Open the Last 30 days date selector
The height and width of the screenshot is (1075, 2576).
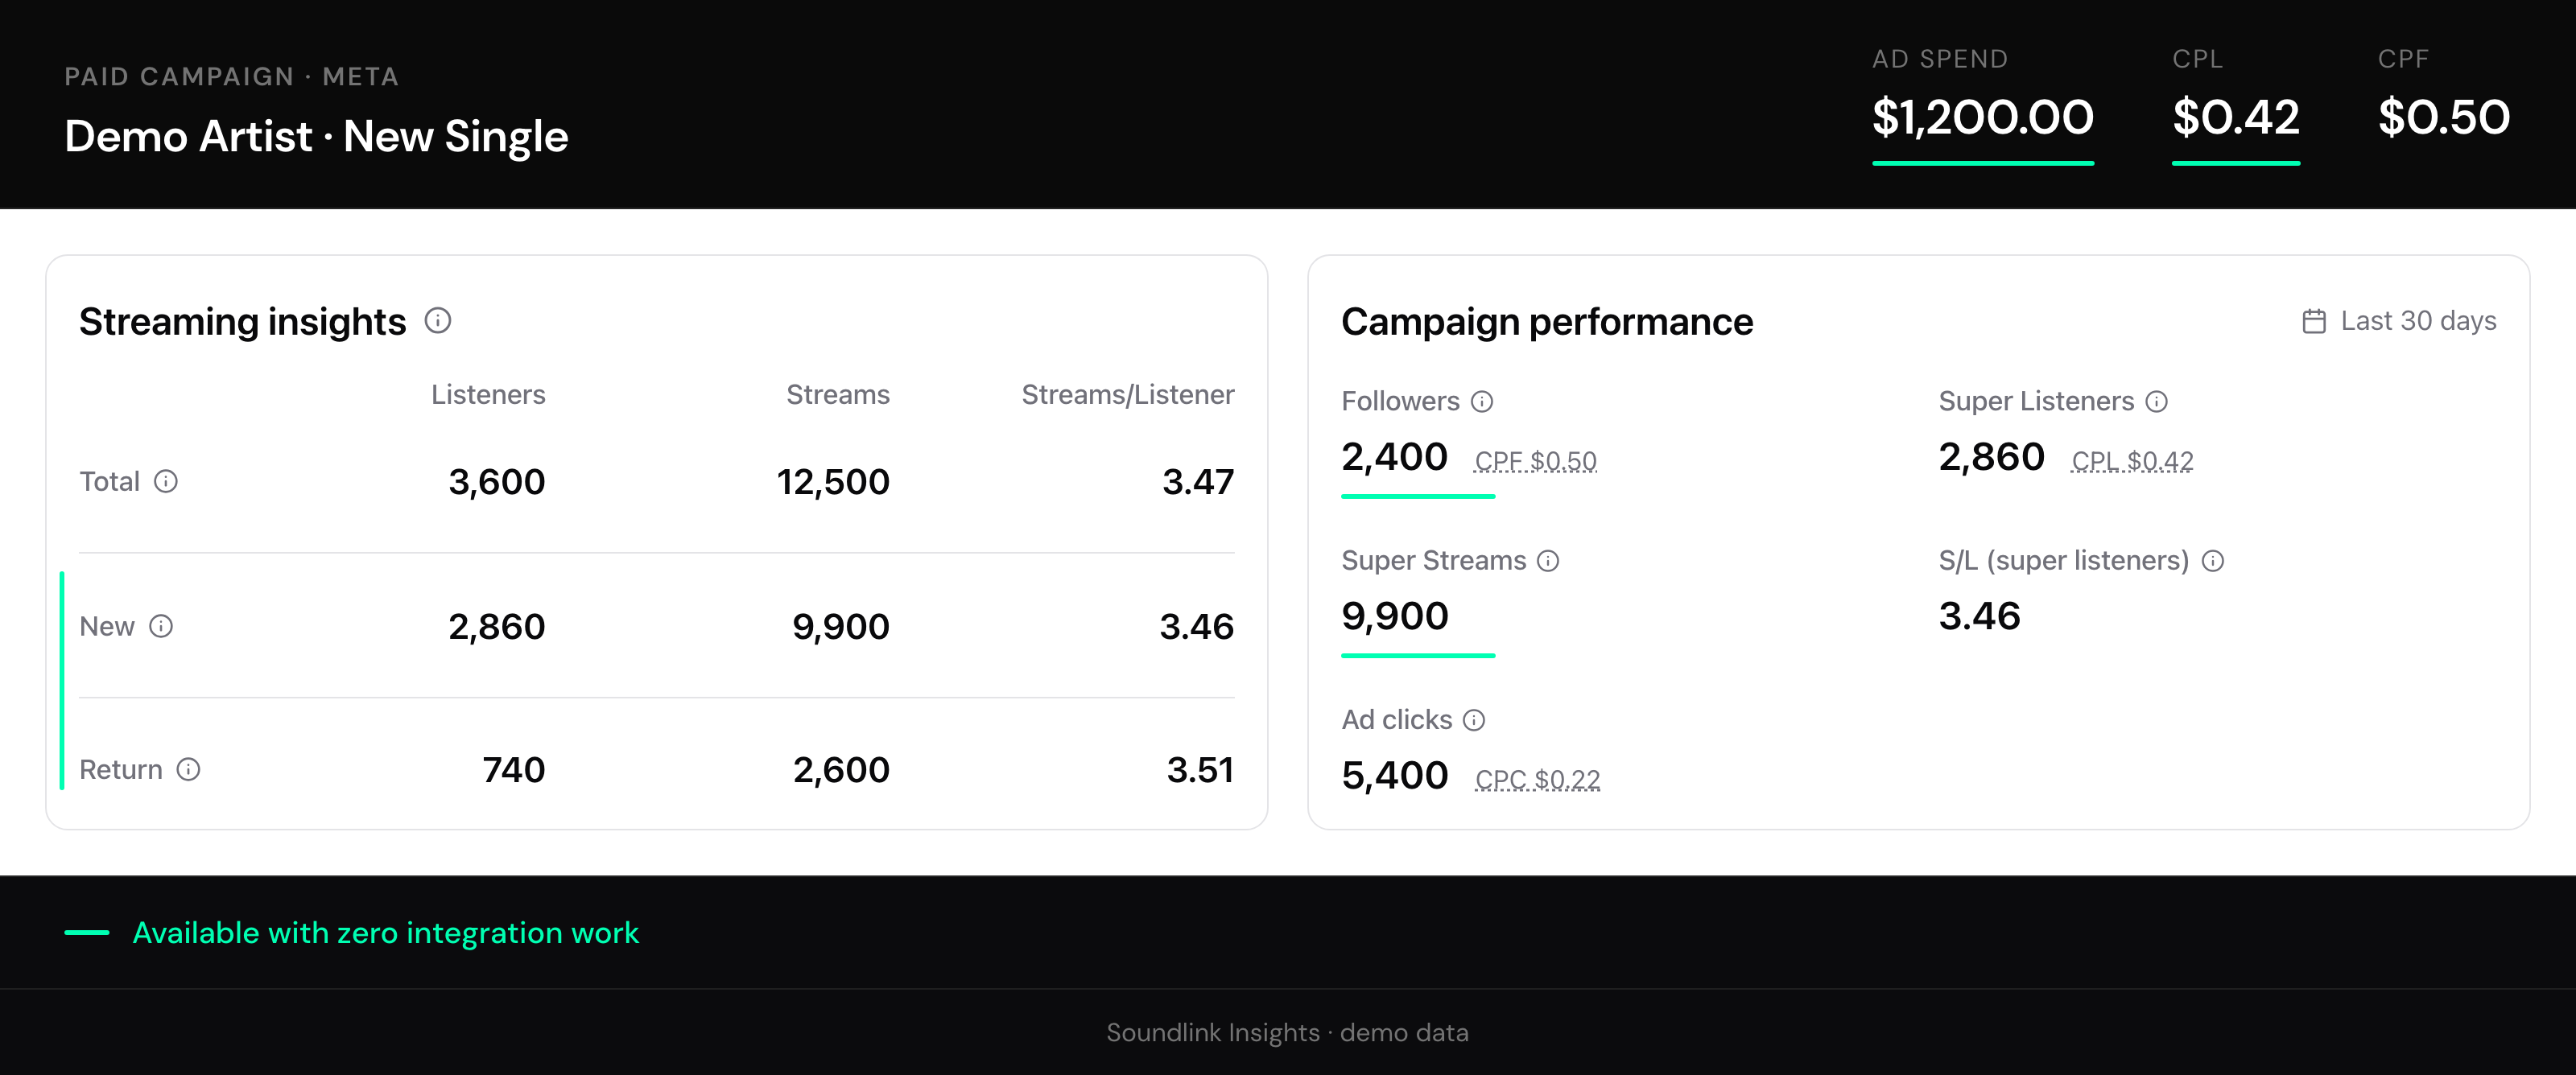2399,321
